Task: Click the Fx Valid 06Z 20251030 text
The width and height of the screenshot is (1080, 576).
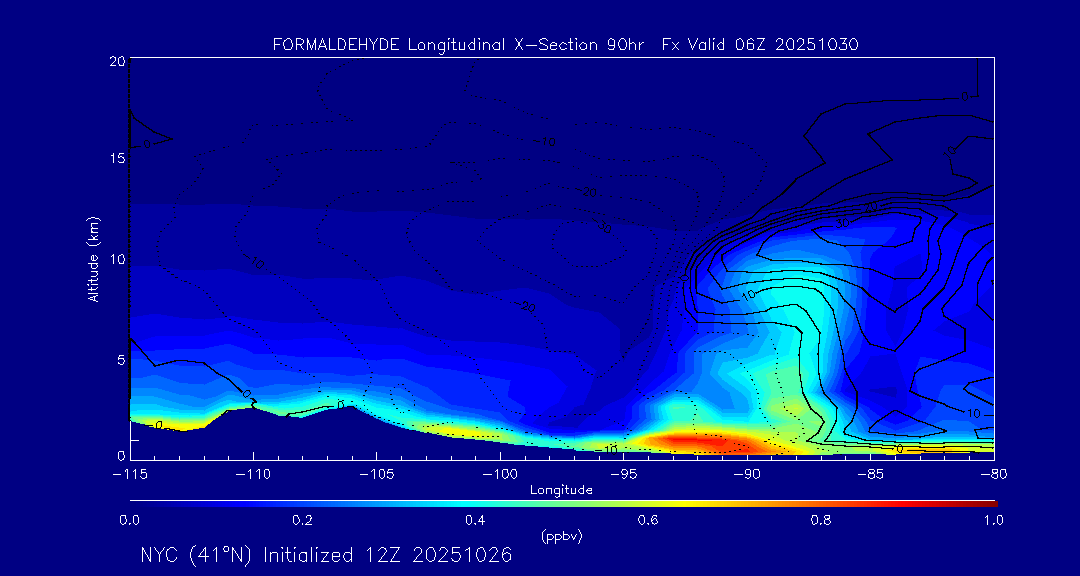Action: coord(760,45)
